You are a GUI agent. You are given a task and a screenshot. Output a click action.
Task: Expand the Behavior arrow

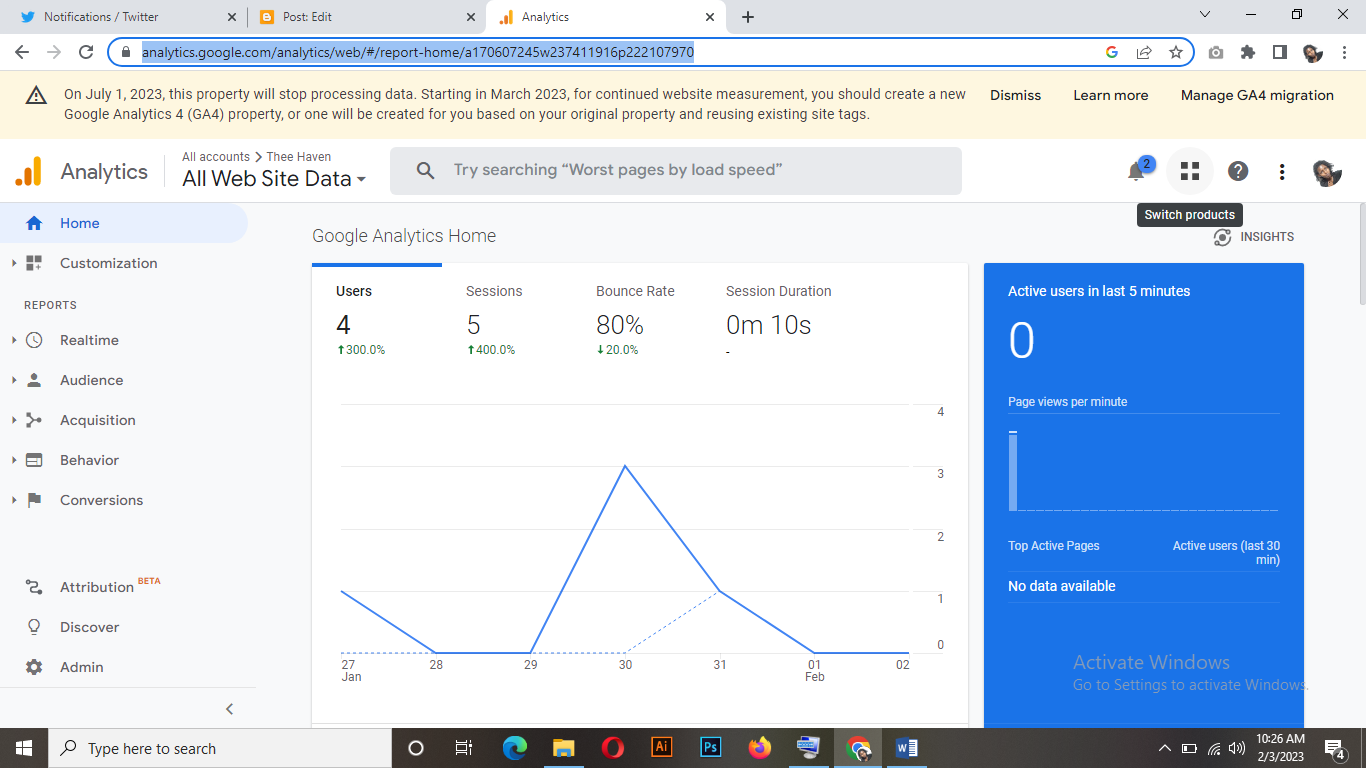[x=13, y=460]
